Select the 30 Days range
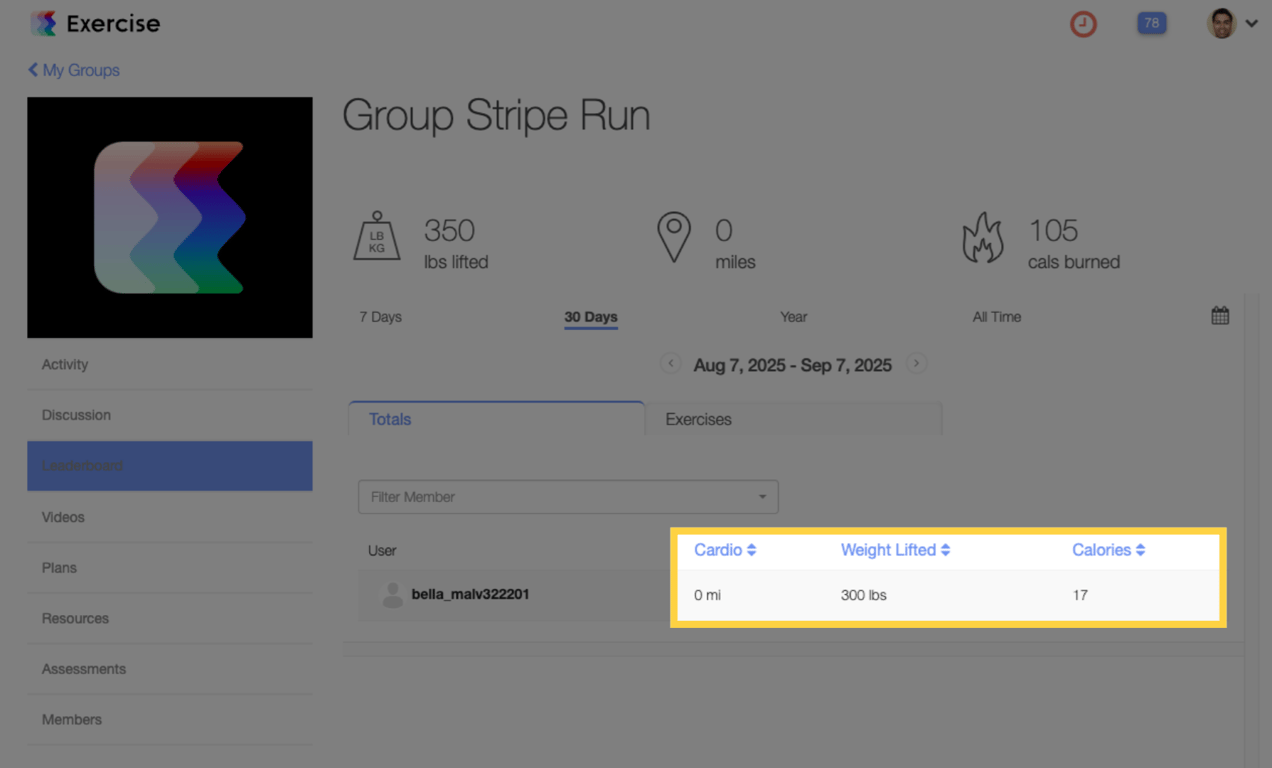 click(591, 317)
